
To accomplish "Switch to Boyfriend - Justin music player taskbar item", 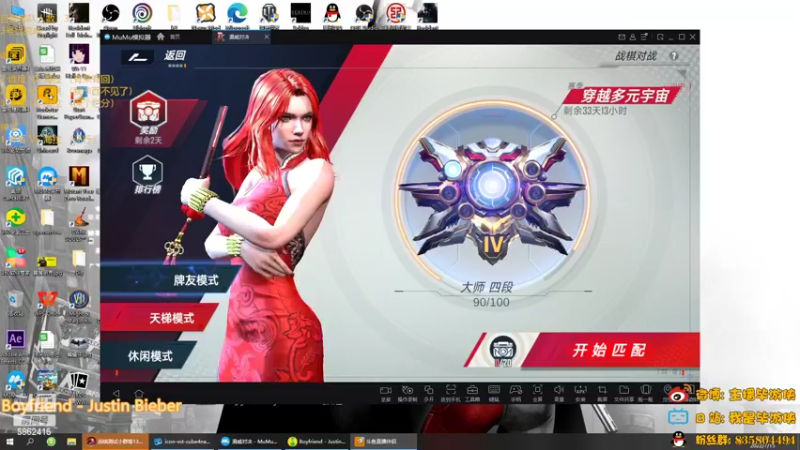I will tap(317, 442).
